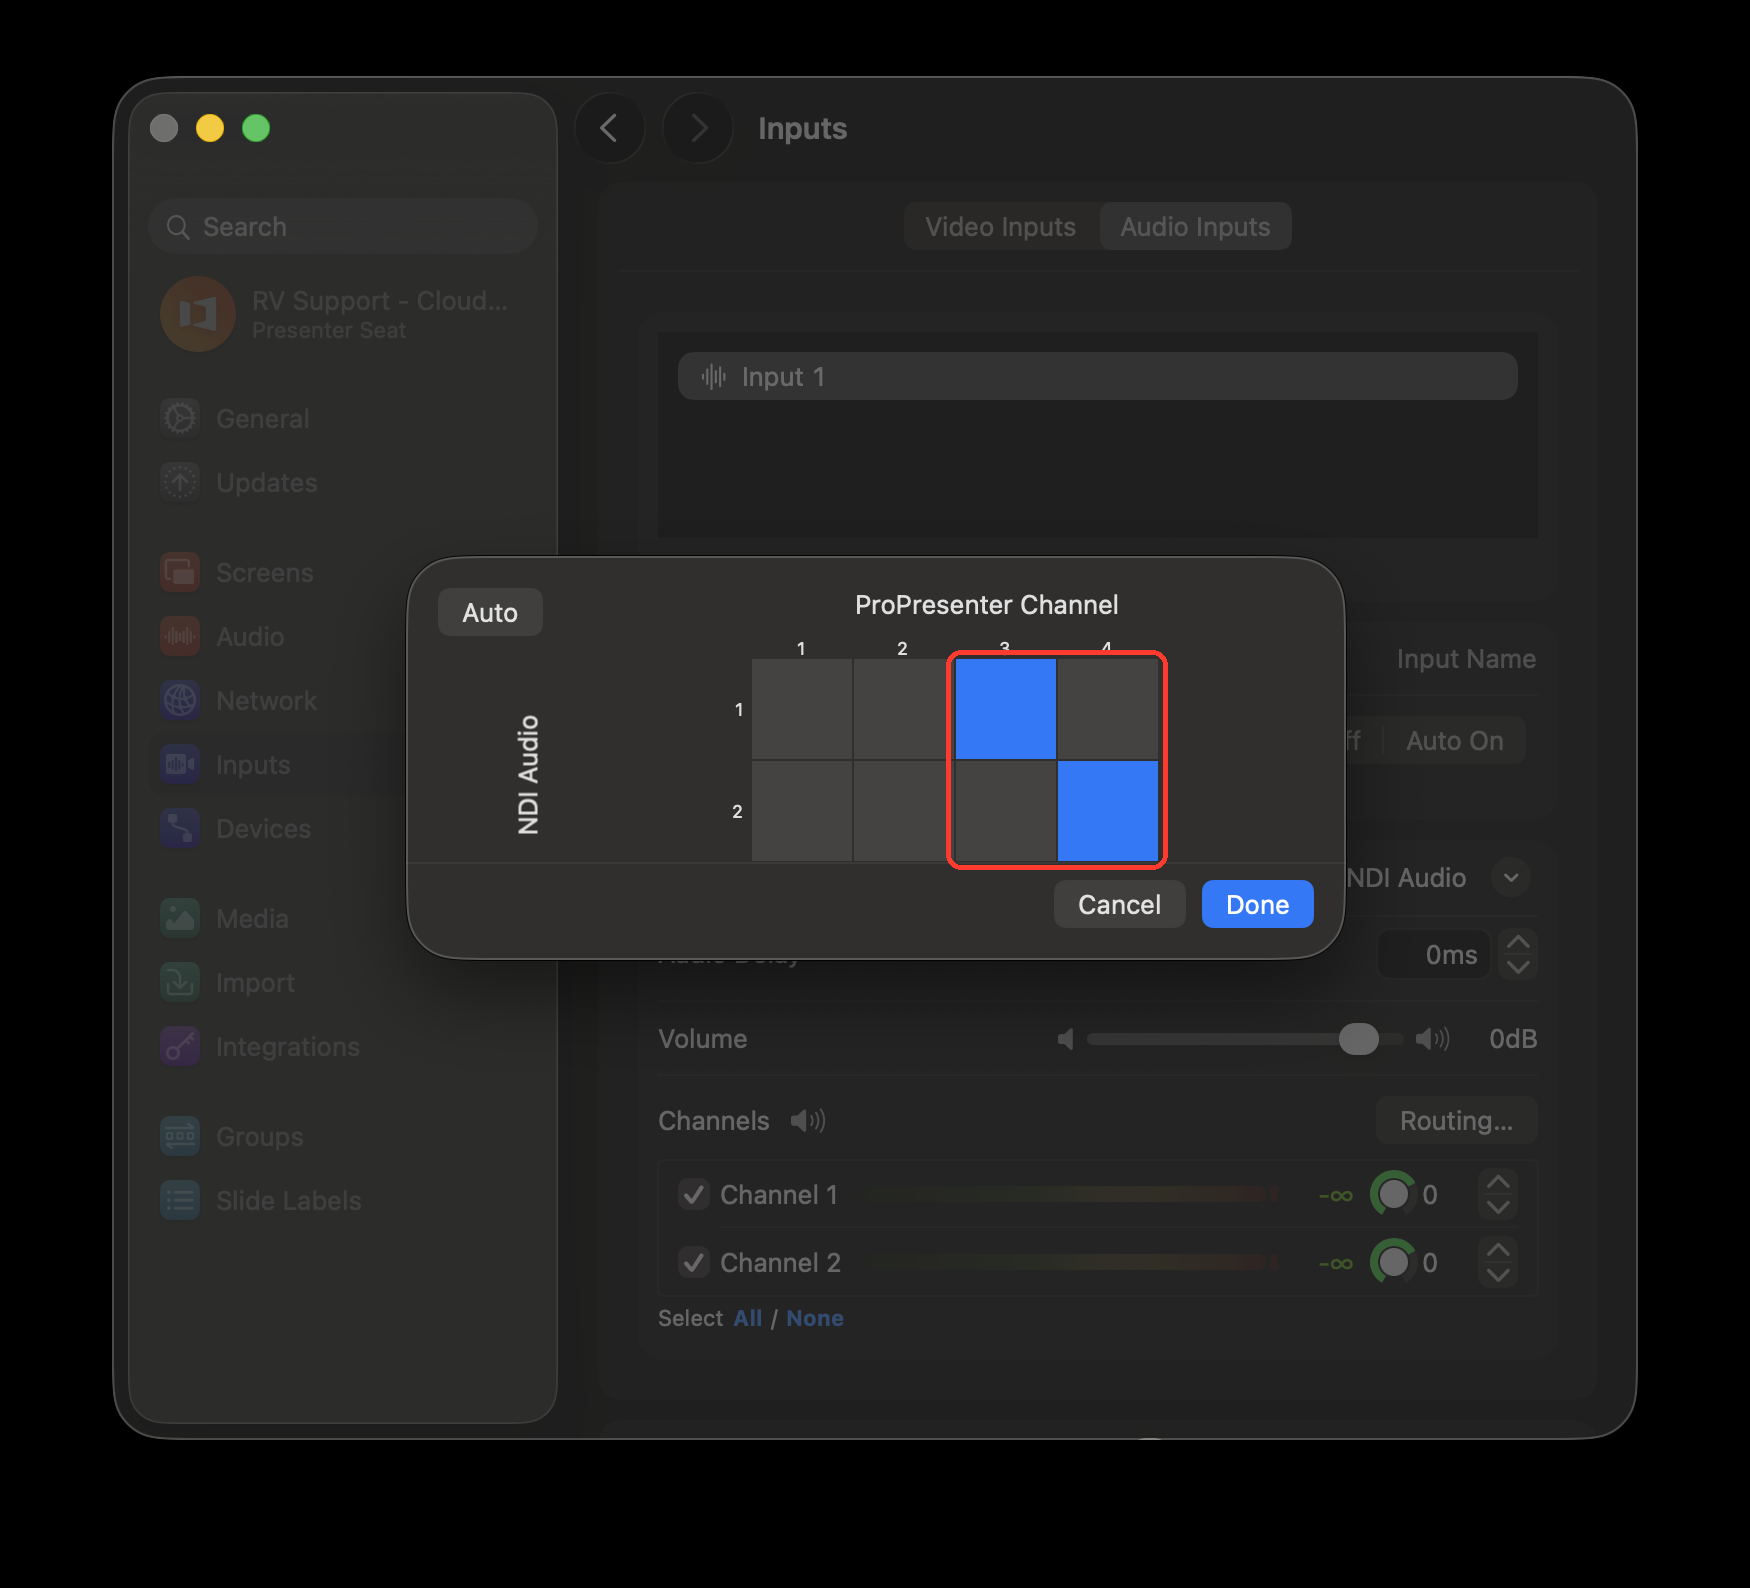Click the Audio Delay stepper arrows
Image resolution: width=1750 pixels, height=1588 pixels.
click(1518, 954)
